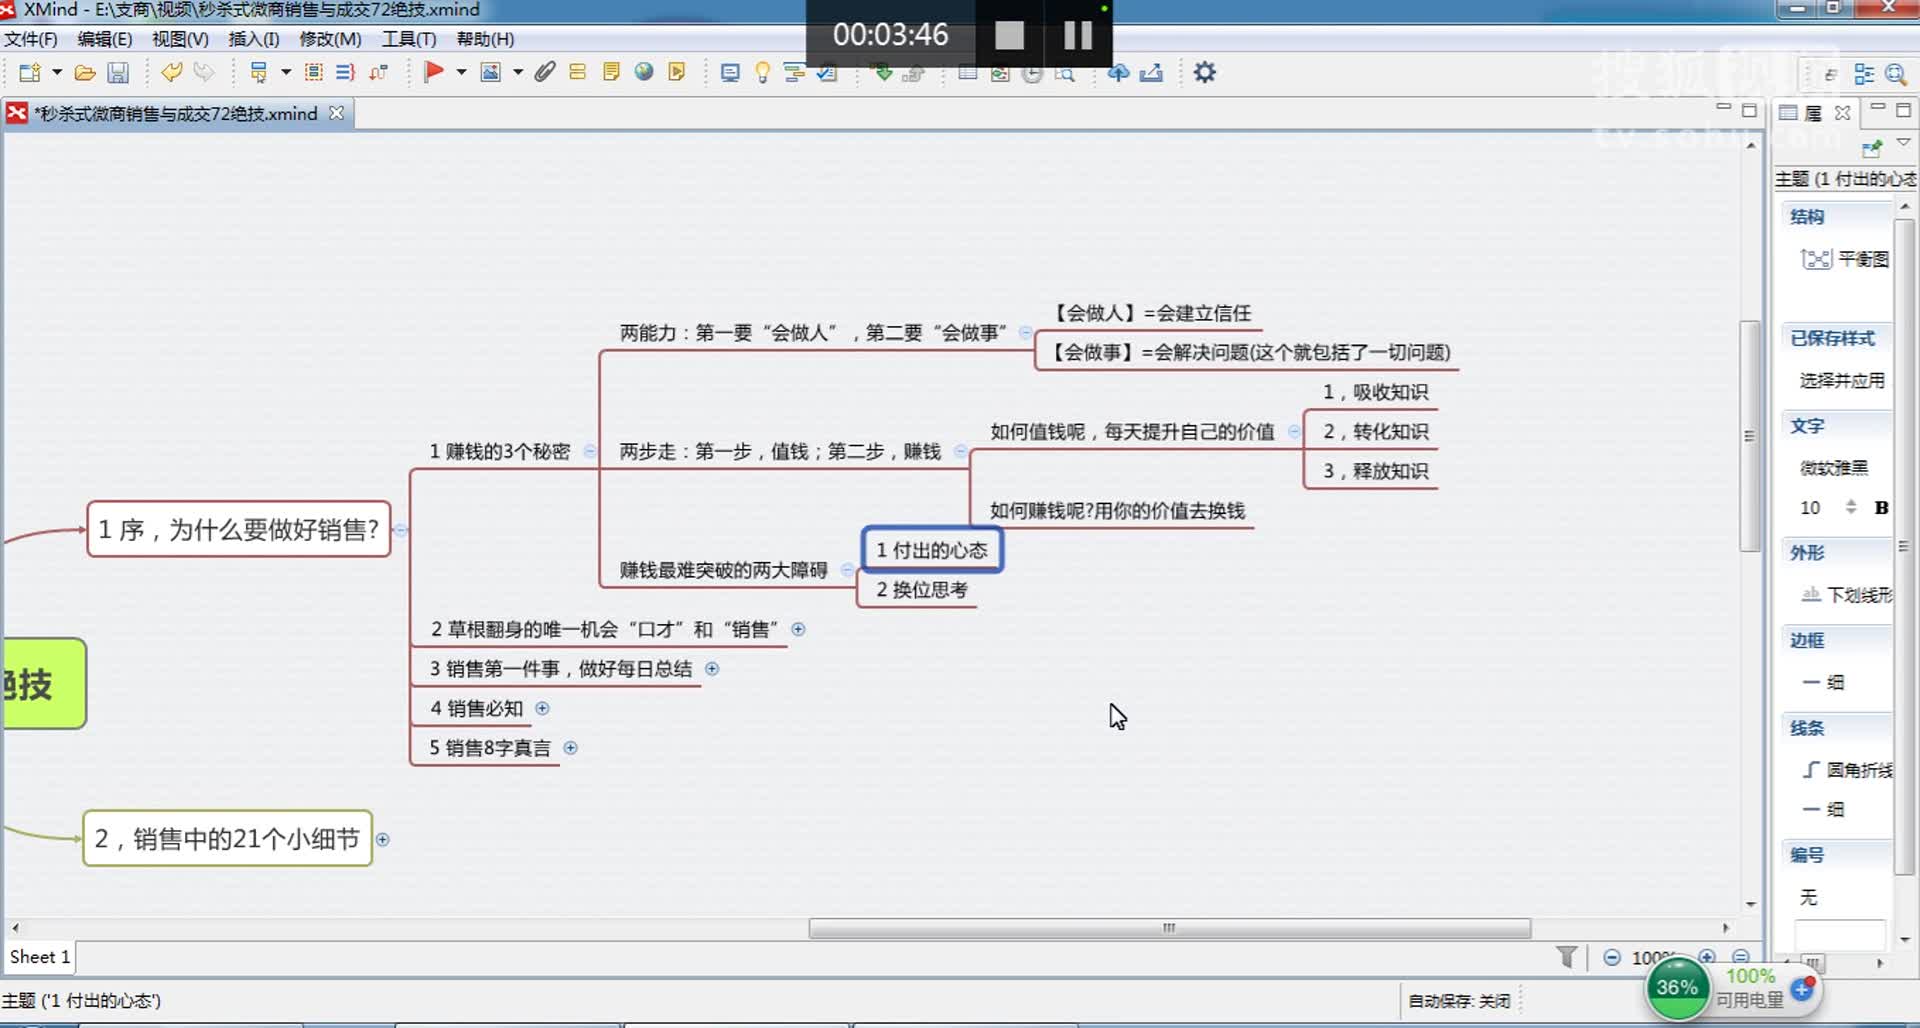Add a Relationship line

tap(378, 72)
